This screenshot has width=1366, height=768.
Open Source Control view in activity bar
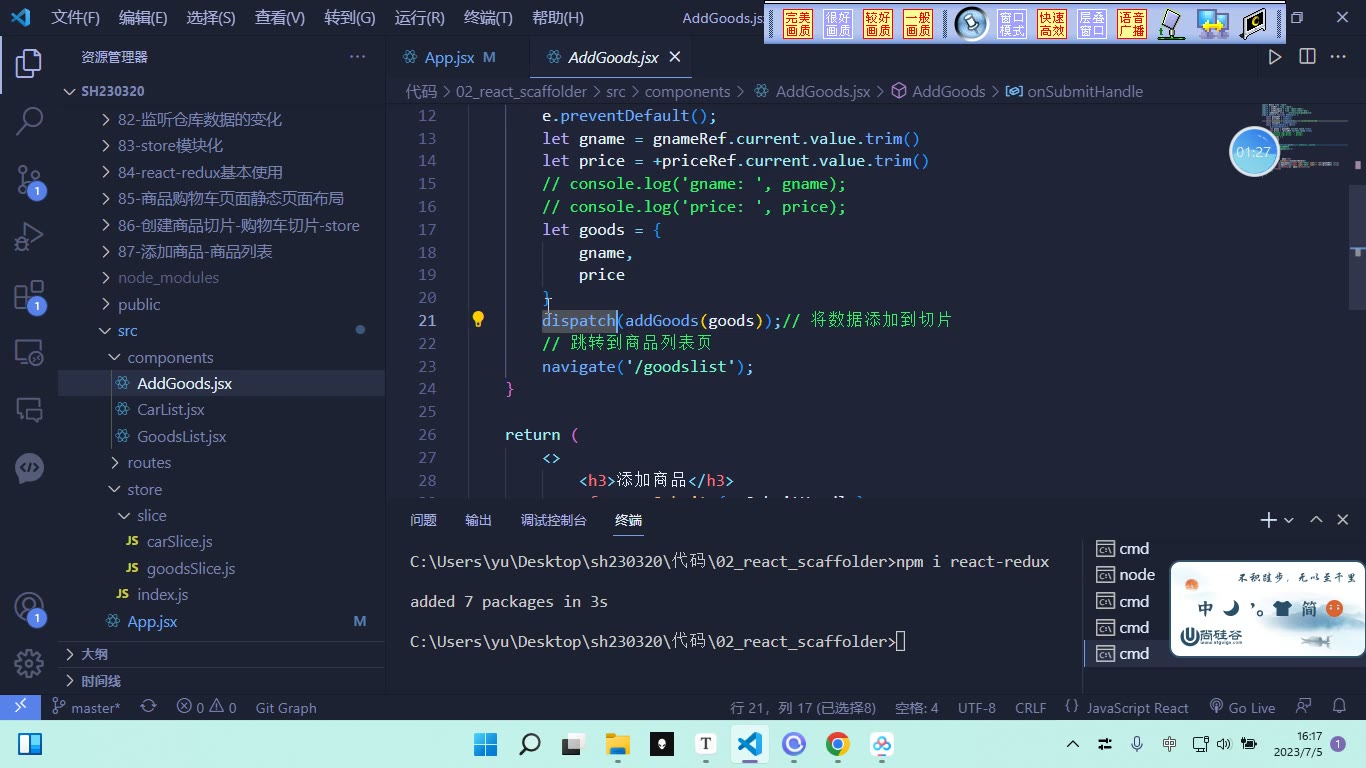(29, 180)
